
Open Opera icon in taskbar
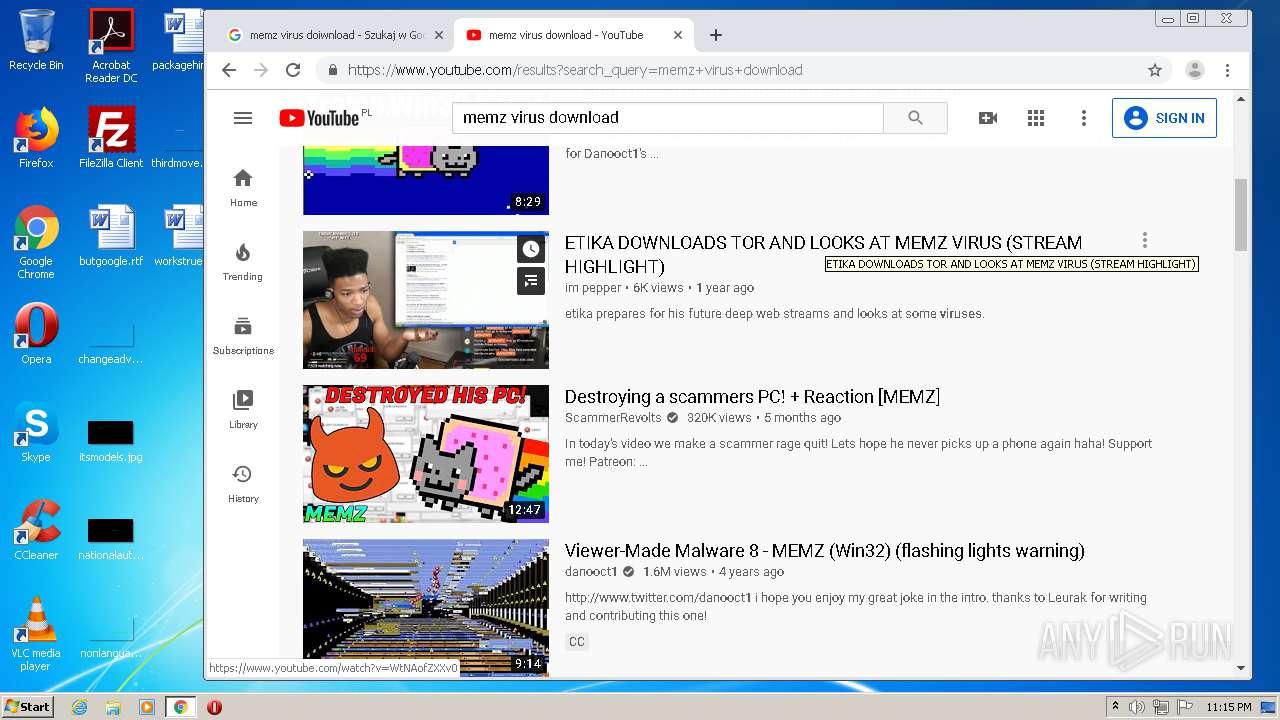coord(214,707)
